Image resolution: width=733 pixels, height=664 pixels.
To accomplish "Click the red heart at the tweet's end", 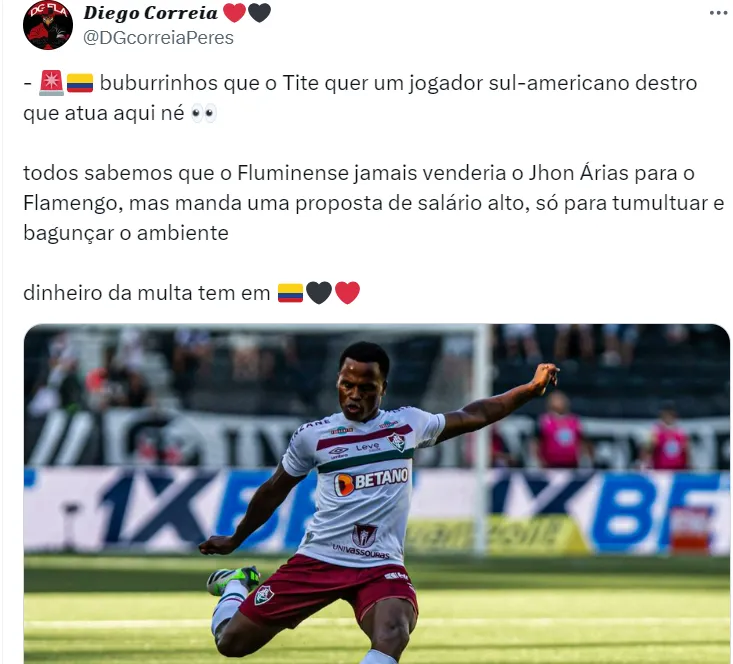I will [348, 293].
